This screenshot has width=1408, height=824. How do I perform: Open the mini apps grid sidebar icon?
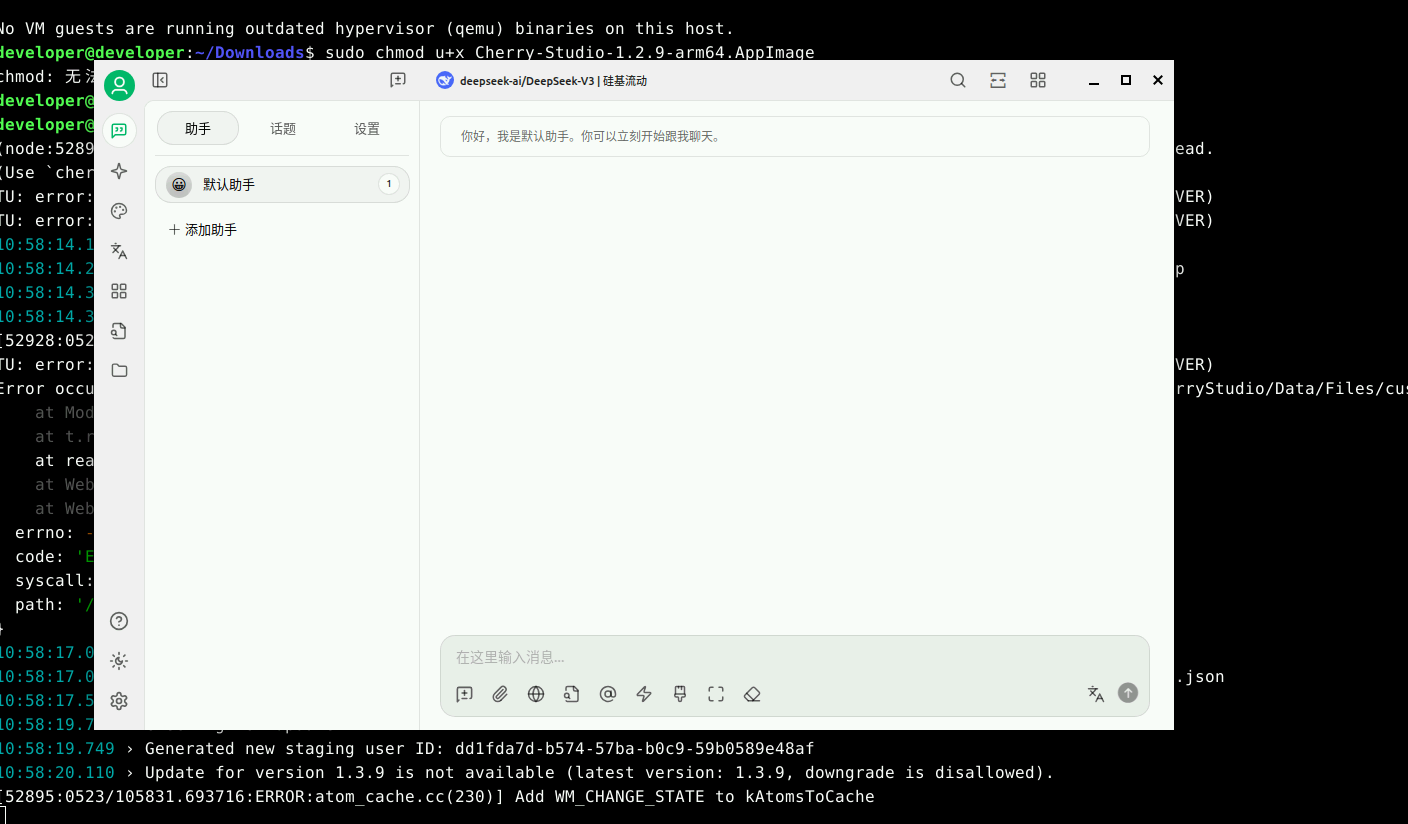pos(119,291)
